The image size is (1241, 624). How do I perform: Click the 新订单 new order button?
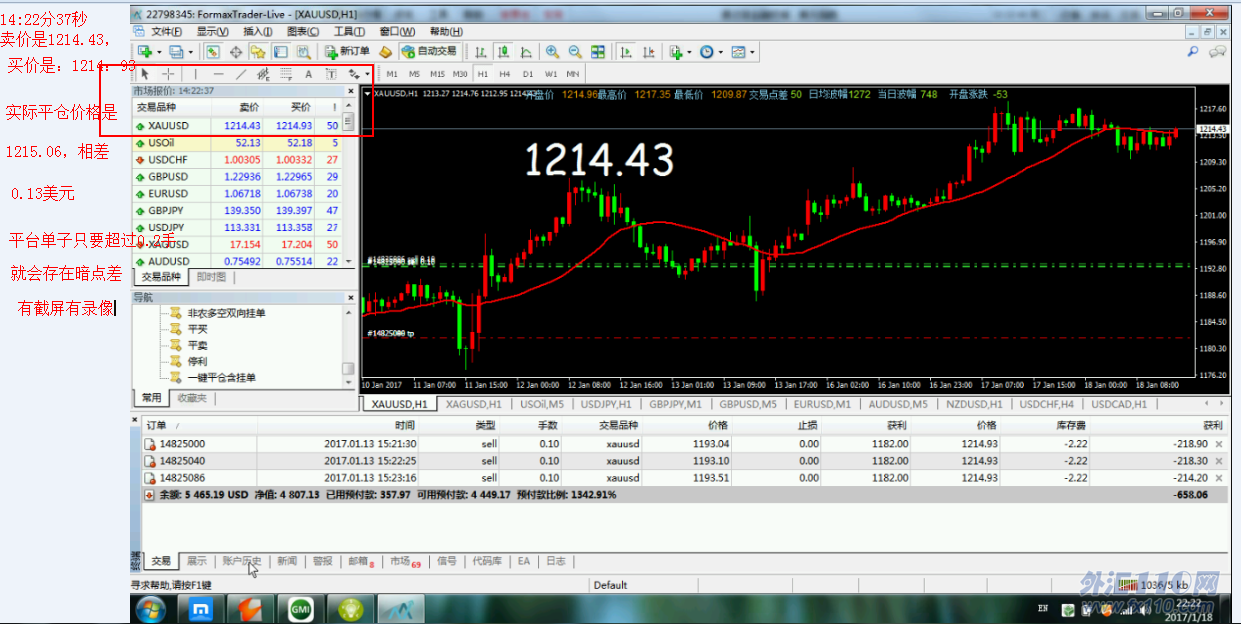(x=348, y=51)
